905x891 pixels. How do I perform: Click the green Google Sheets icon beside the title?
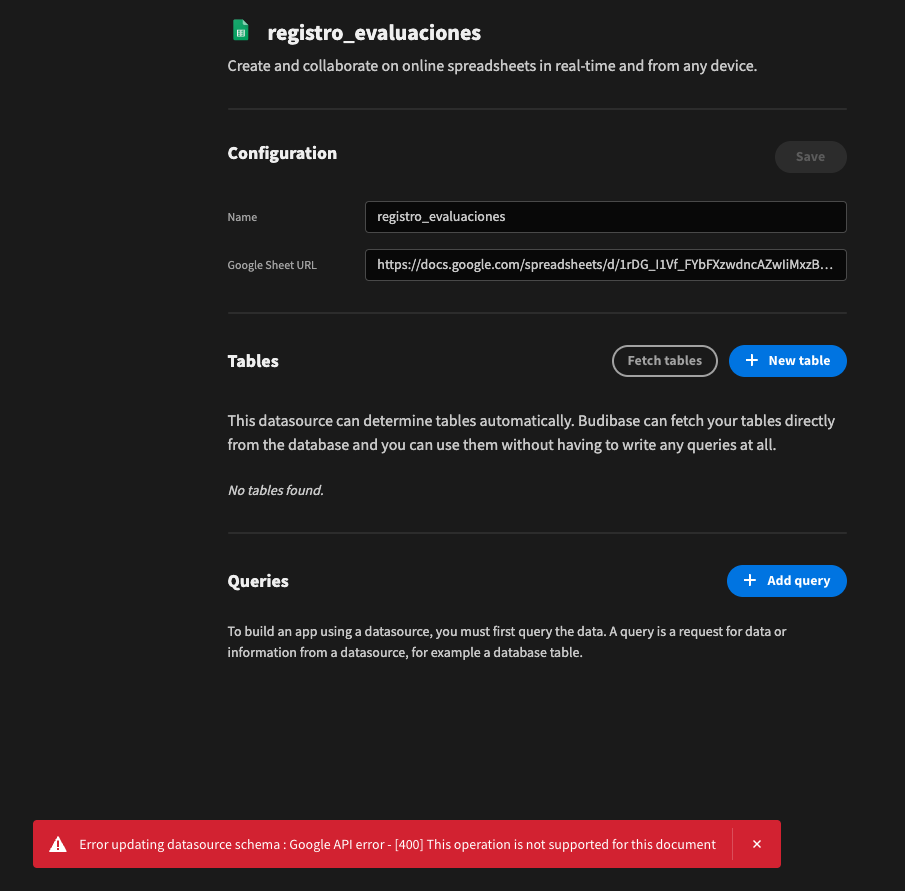click(240, 30)
